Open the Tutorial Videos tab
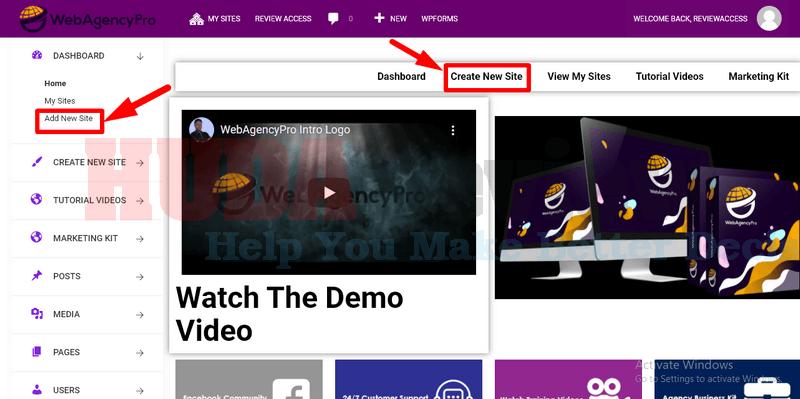 tap(669, 77)
